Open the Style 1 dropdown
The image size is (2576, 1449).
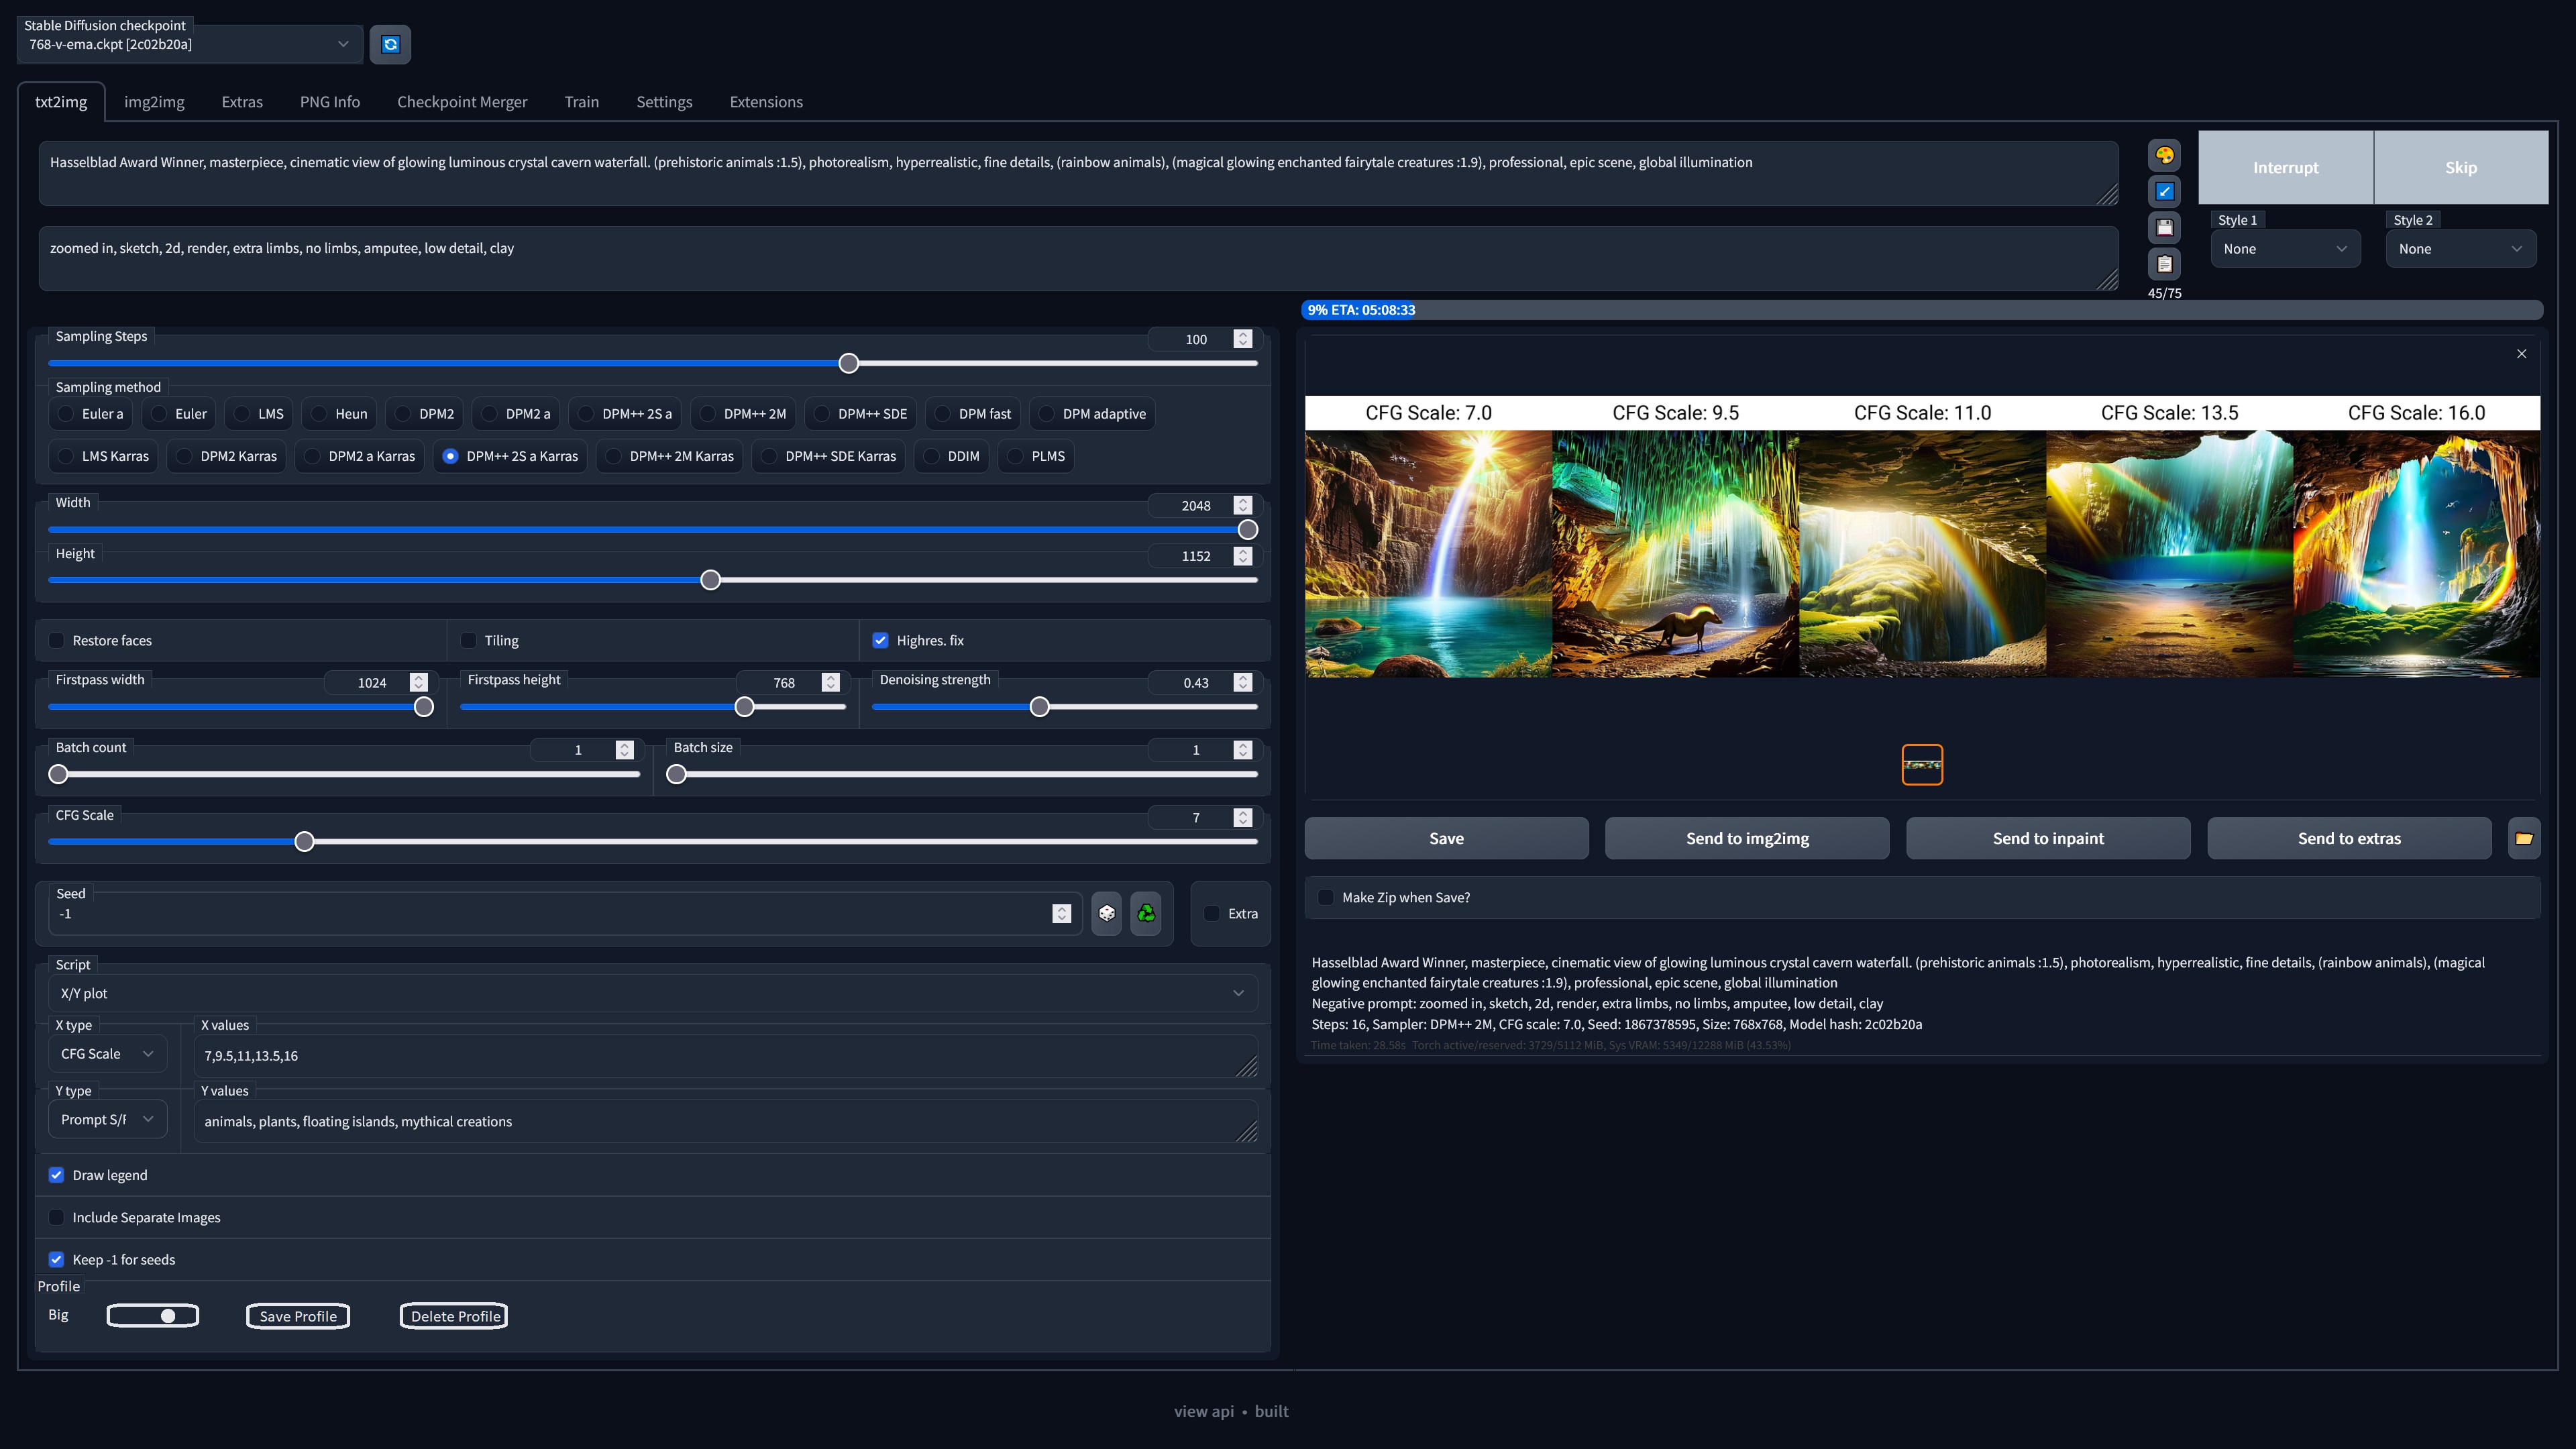click(x=2285, y=248)
